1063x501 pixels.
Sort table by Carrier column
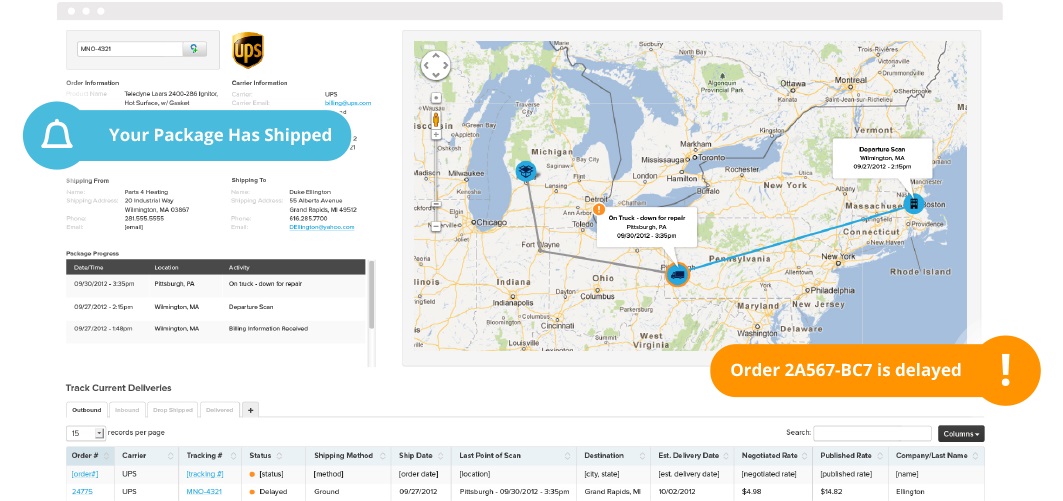click(x=146, y=456)
